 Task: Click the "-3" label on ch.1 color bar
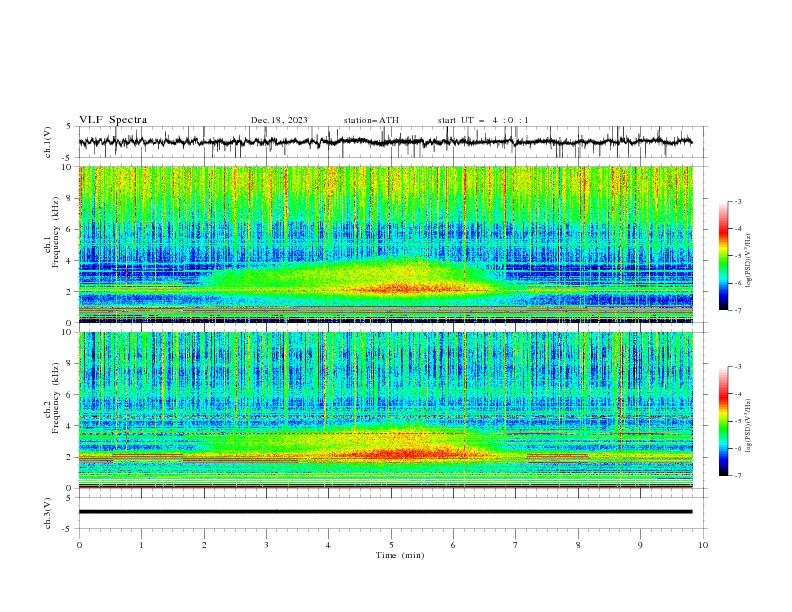click(737, 201)
